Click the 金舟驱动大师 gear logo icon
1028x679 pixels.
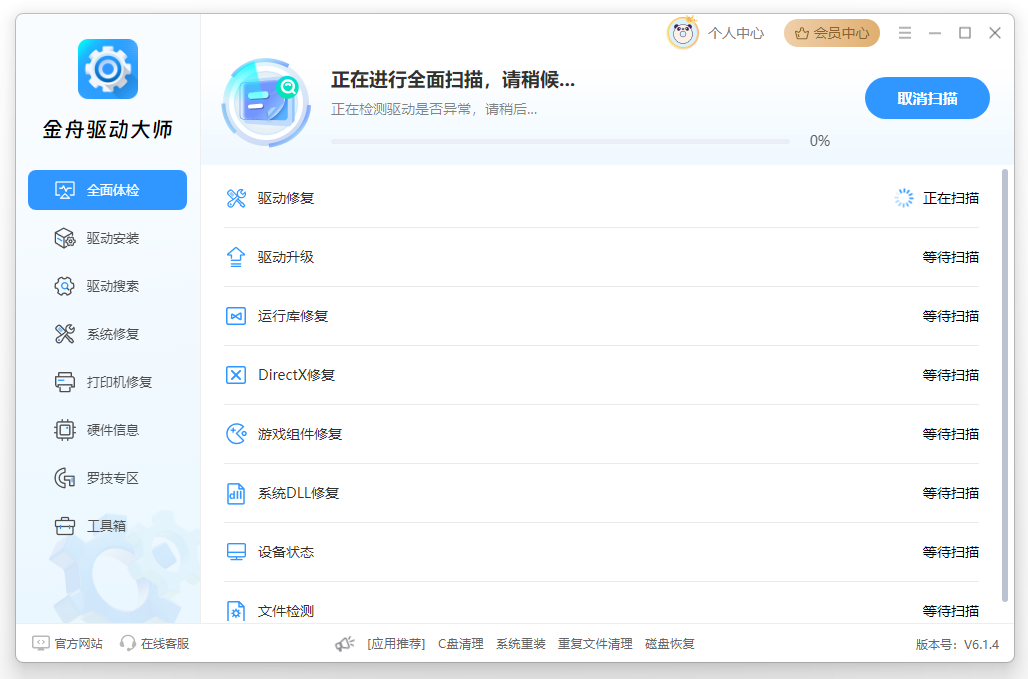pos(108,69)
